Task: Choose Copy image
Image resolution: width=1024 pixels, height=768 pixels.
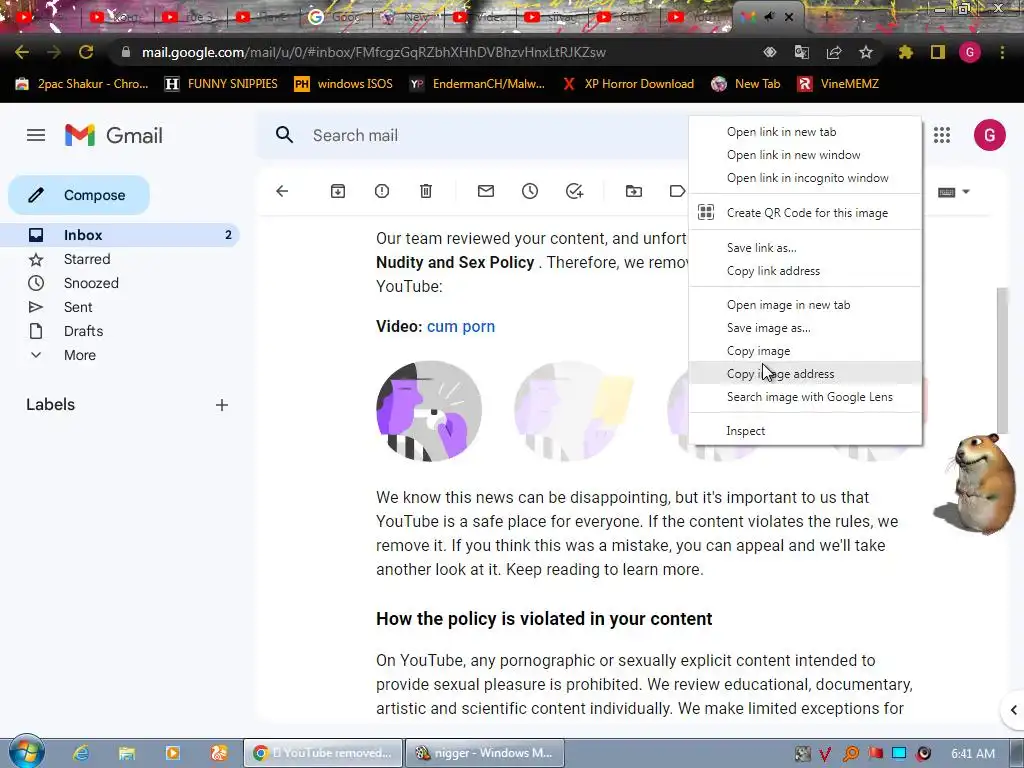Action: [805, 351]
